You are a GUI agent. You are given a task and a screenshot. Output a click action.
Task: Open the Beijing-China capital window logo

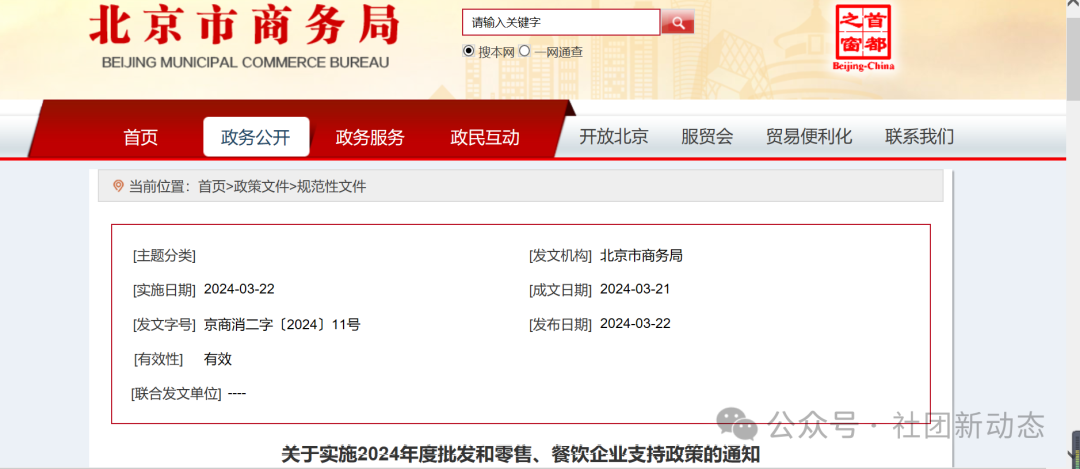point(863,37)
